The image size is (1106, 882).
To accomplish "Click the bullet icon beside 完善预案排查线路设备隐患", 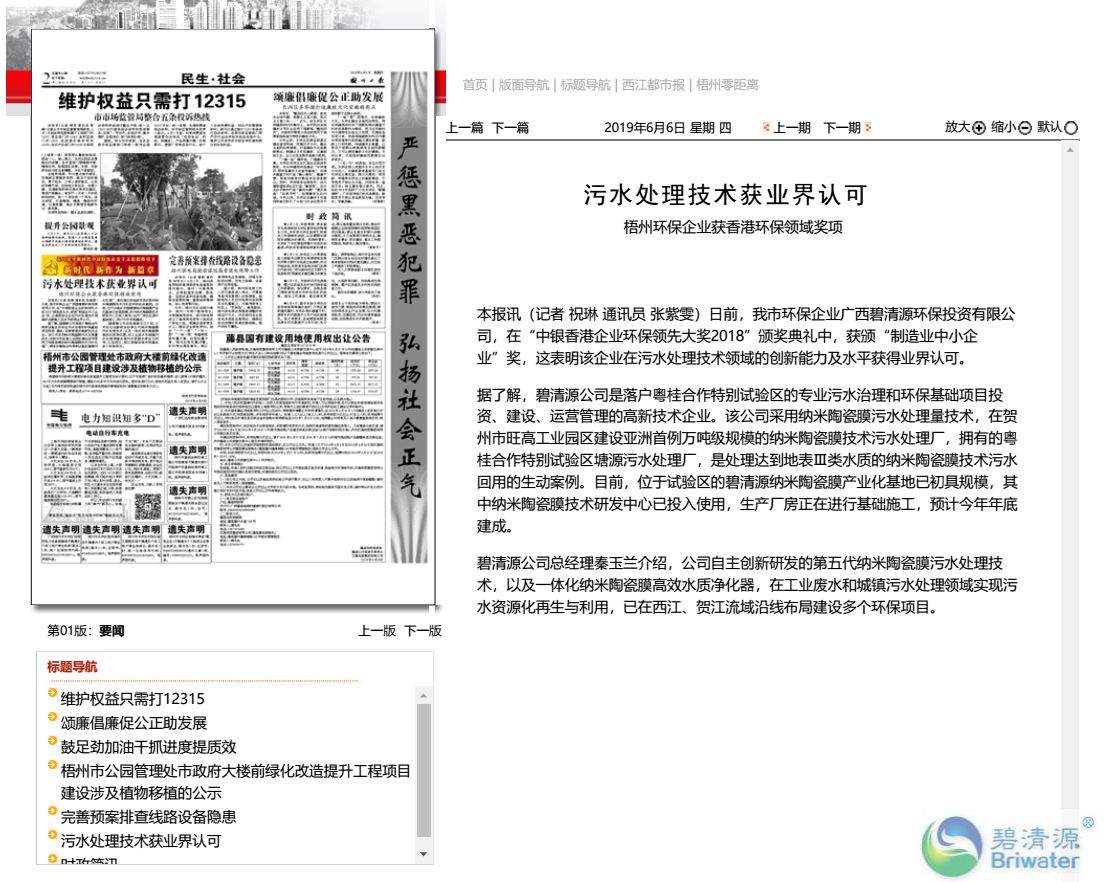I will pos(52,811).
